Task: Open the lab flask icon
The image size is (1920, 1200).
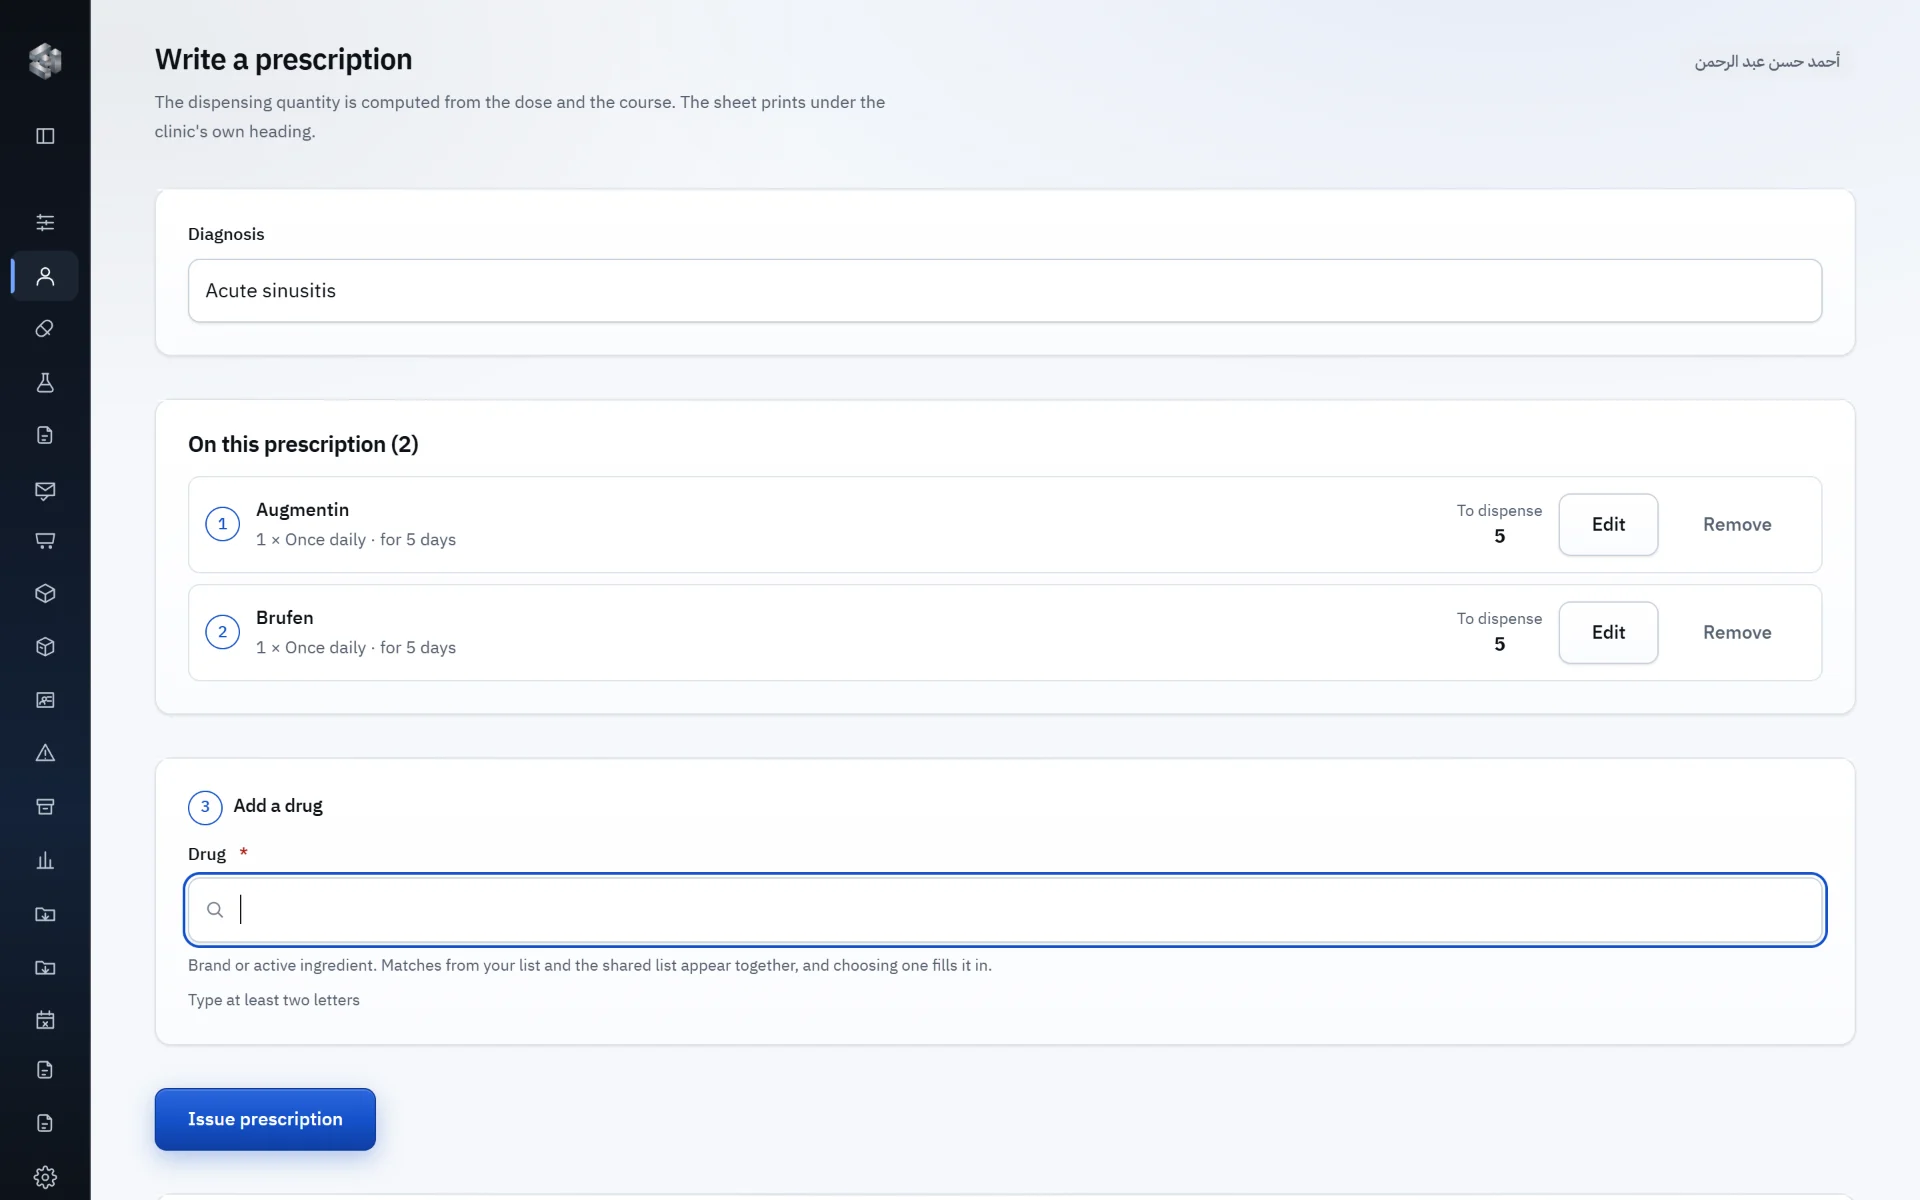Action: coord(45,382)
